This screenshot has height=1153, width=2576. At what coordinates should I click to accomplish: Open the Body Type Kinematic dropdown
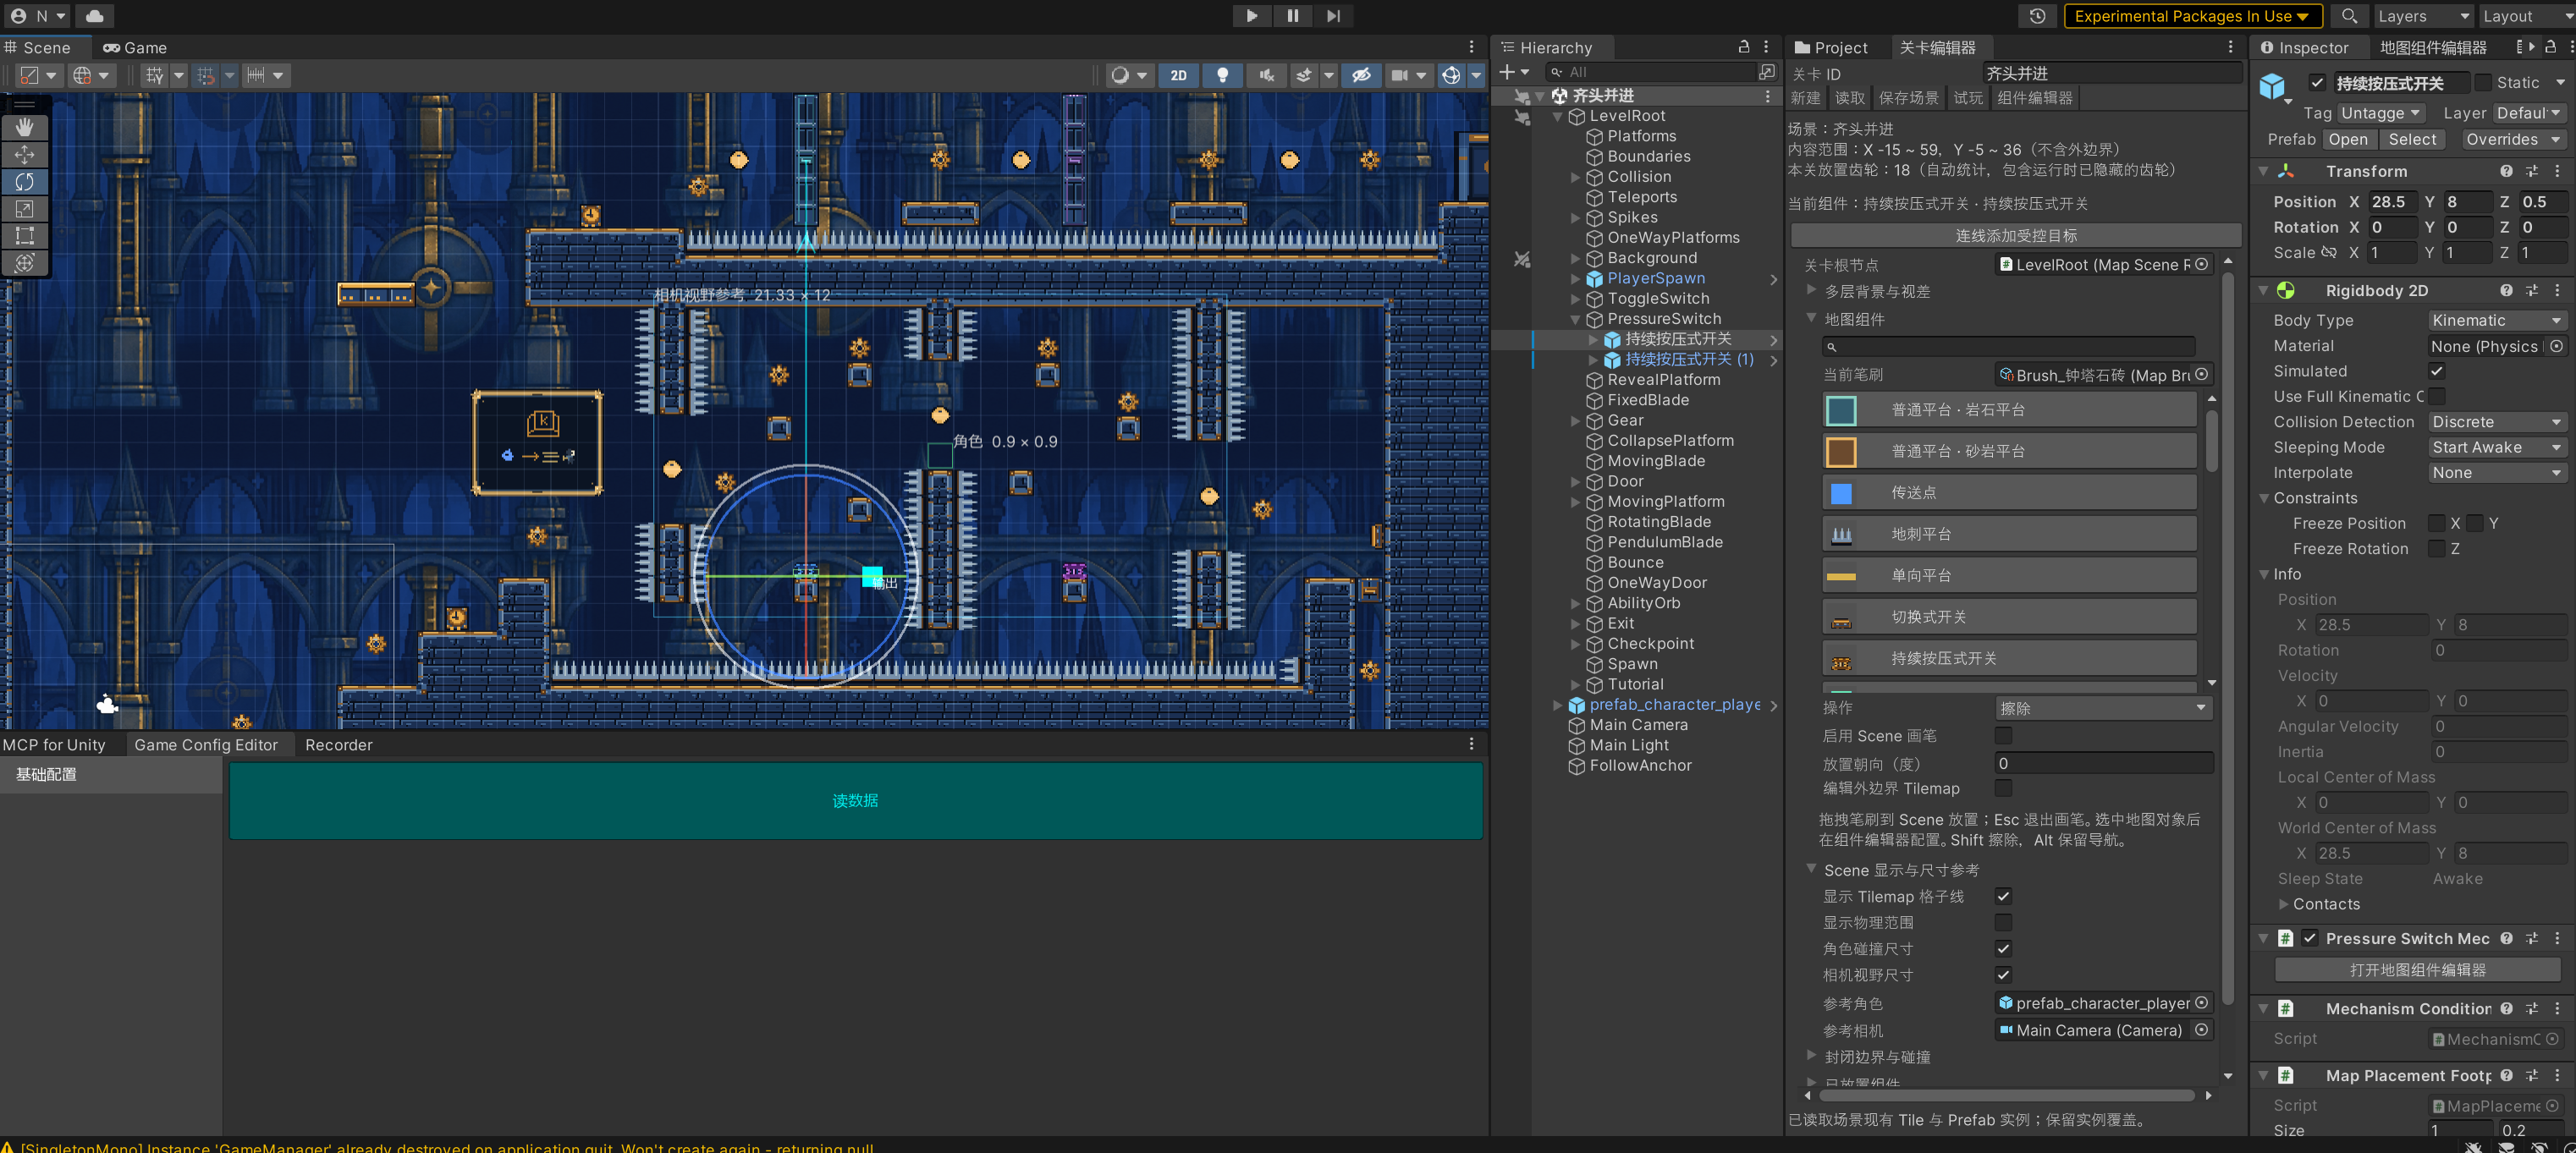coord(2497,320)
